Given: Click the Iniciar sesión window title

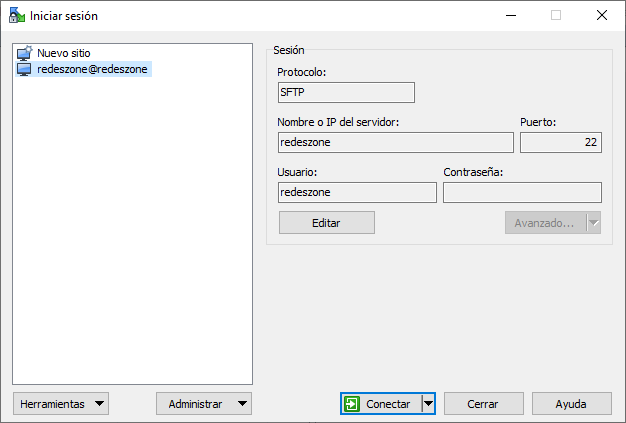Looking at the screenshot, I should pos(64,16).
